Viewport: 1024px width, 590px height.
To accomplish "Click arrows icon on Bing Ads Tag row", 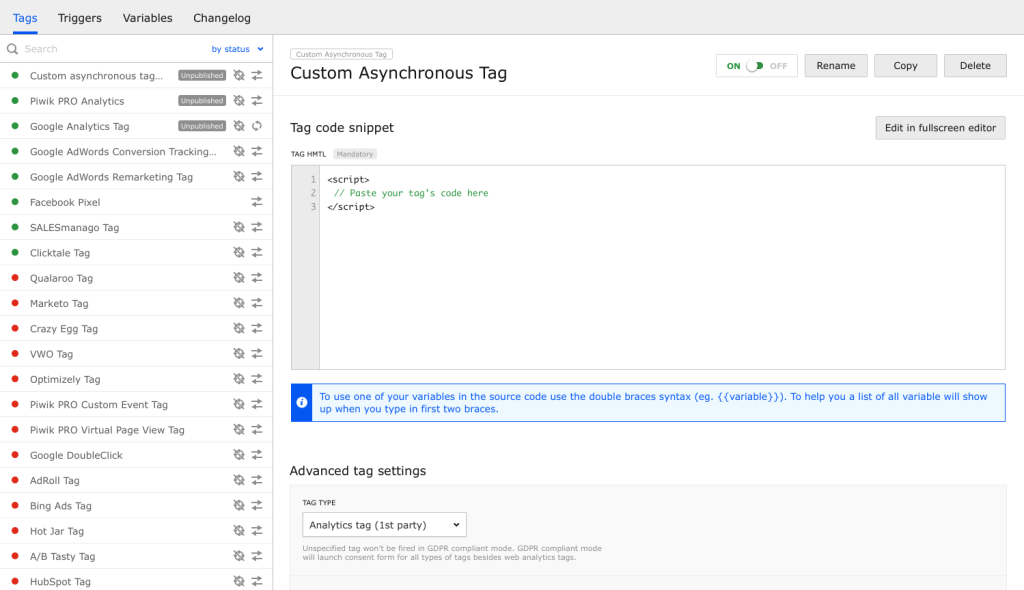I will point(257,506).
